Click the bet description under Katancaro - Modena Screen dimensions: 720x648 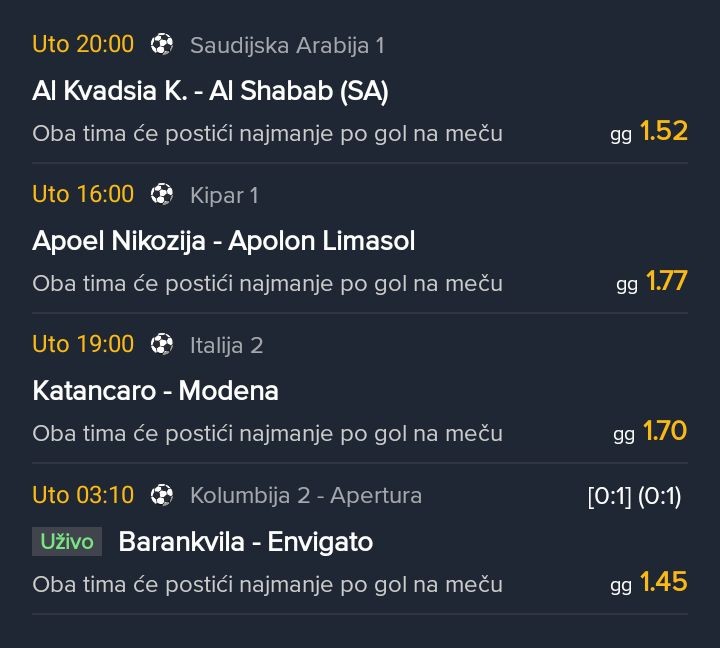pyautogui.click(x=267, y=434)
